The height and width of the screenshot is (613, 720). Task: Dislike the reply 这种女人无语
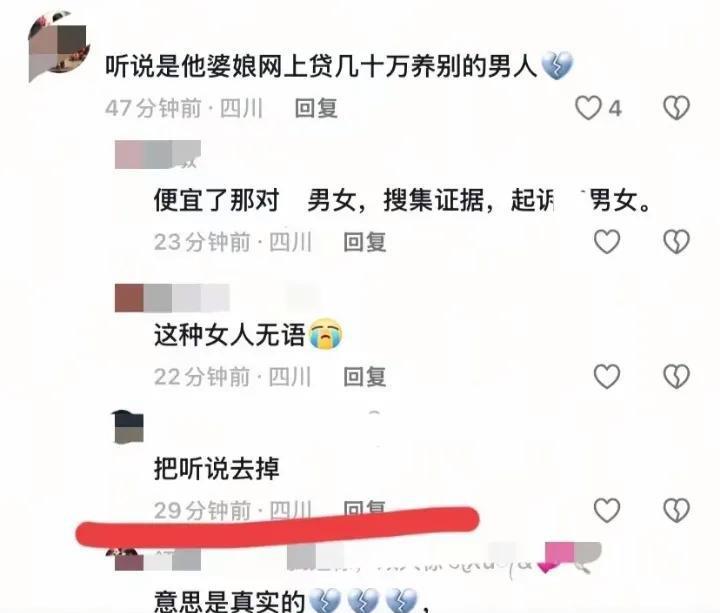tap(676, 376)
